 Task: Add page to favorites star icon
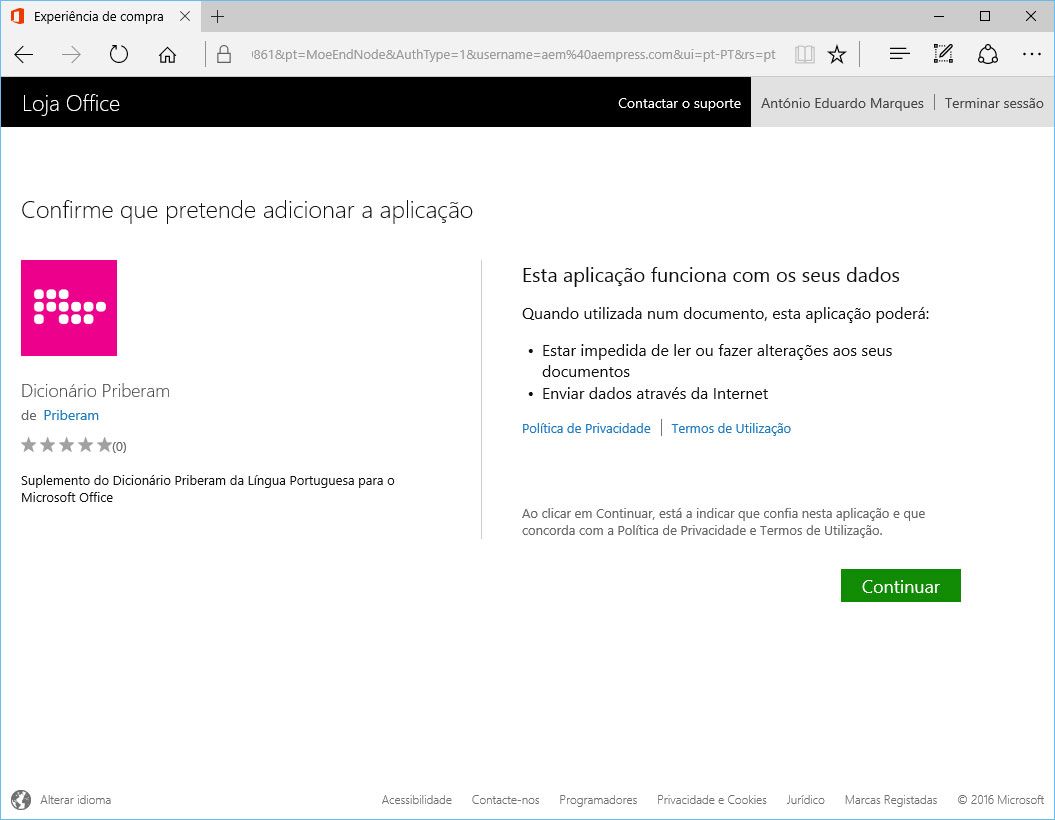pyautogui.click(x=837, y=55)
